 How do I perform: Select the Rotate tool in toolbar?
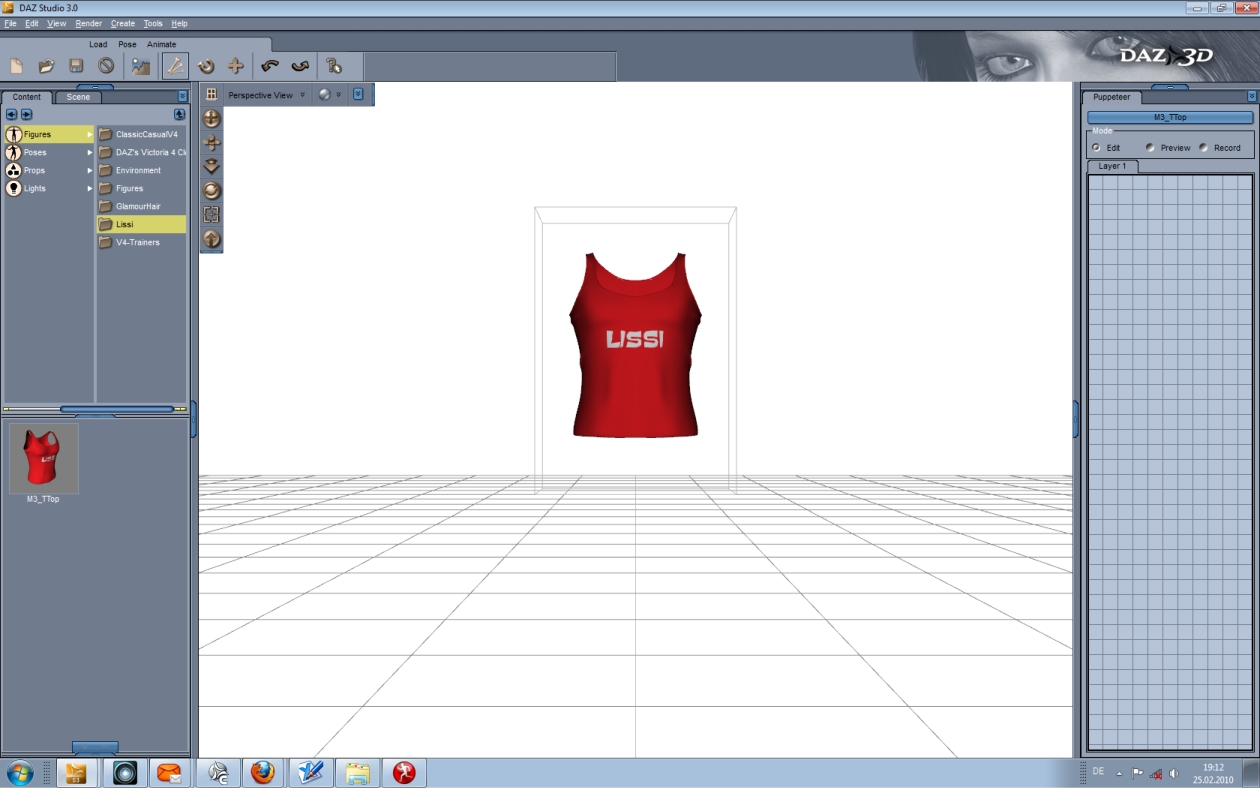[x=206, y=66]
